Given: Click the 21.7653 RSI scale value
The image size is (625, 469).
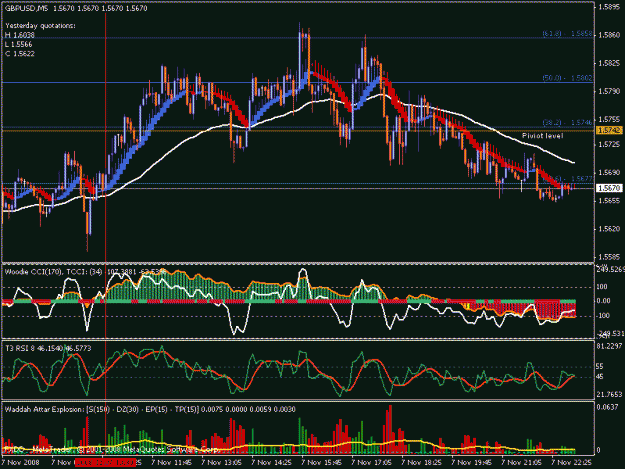Looking at the screenshot, I should point(609,394).
